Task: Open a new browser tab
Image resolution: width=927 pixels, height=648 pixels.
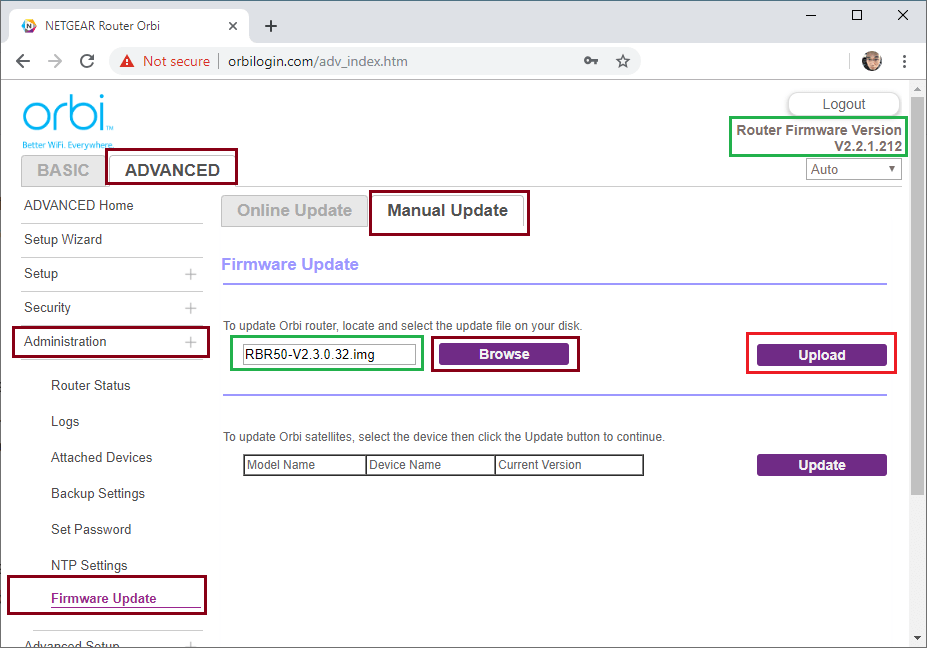Action: [x=271, y=26]
